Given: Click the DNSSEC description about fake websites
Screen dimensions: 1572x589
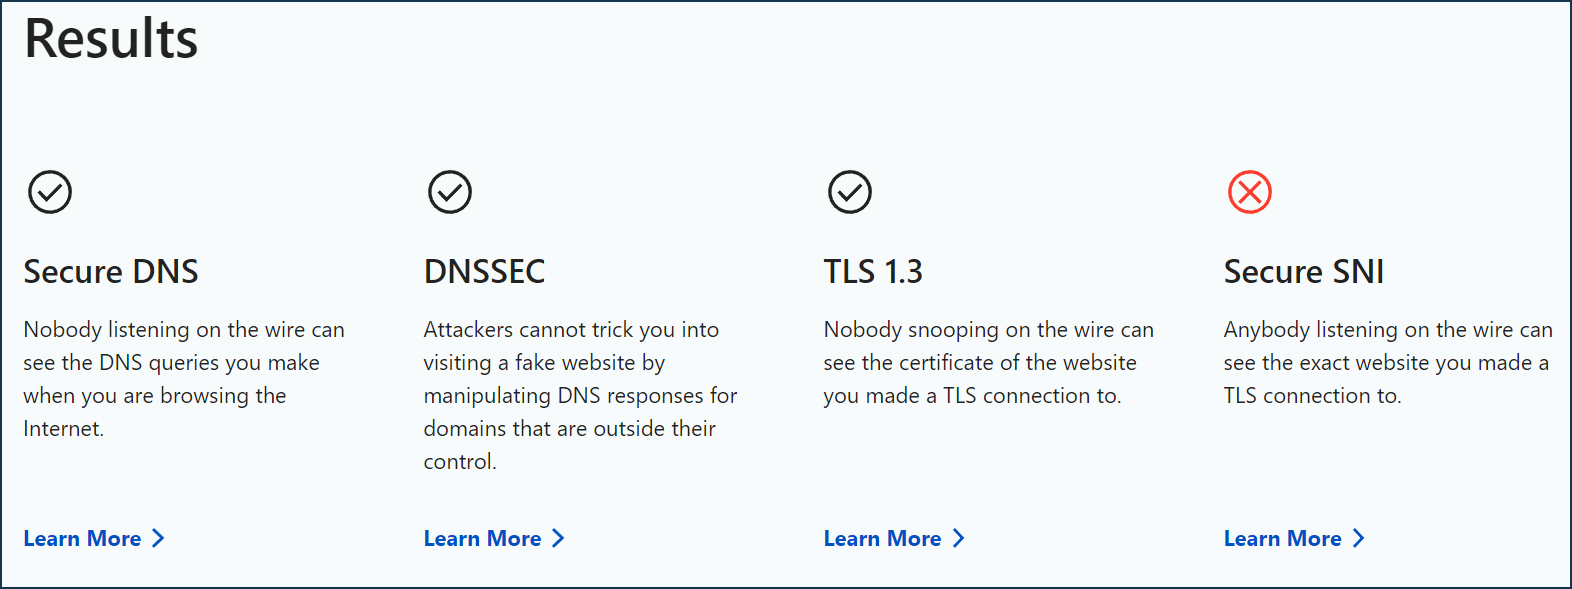Looking at the screenshot, I should tap(580, 395).
